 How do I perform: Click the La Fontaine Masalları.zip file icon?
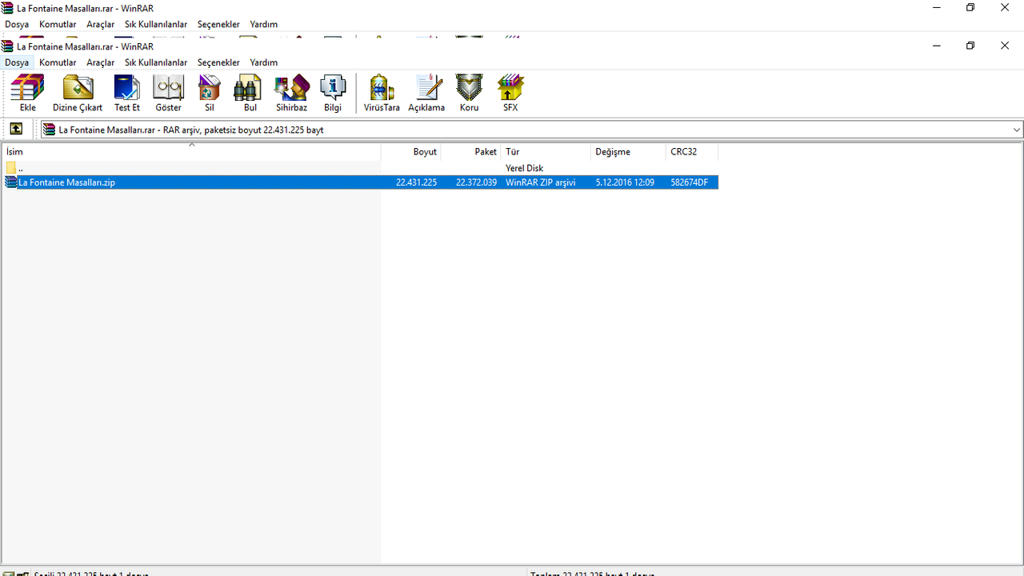click(x=11, y=182)
